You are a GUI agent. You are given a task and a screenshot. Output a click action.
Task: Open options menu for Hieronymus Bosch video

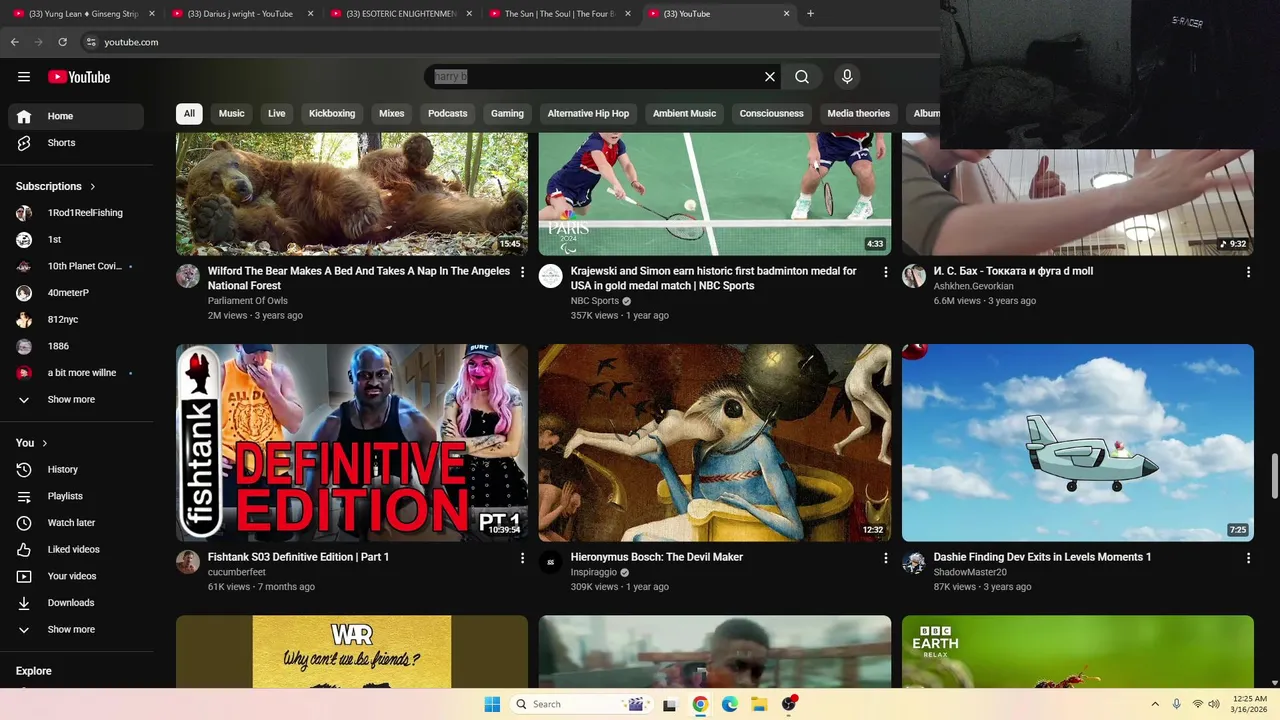point(885,558)
